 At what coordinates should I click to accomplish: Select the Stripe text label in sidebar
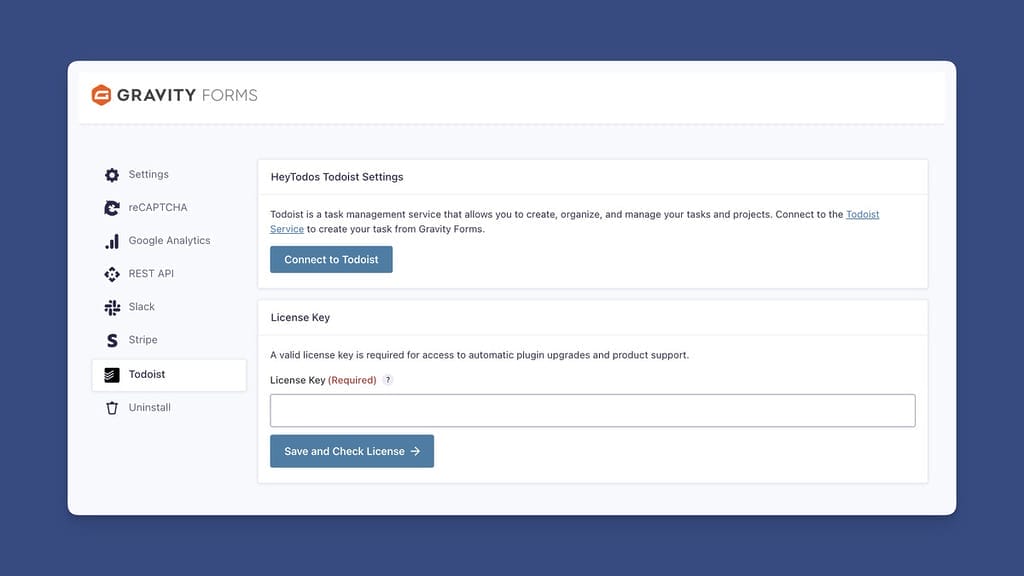[x=143, y=340]
